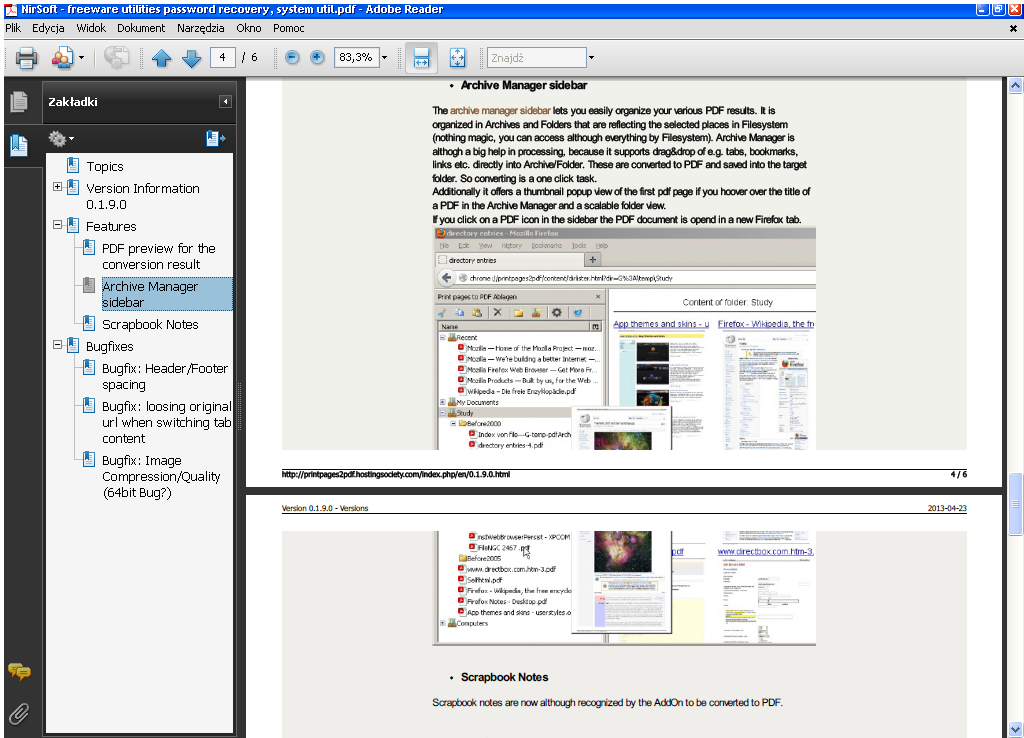The image size is (1024, 738).
Task: Go to previous page with up arrow
Action: tap(161, 58)
